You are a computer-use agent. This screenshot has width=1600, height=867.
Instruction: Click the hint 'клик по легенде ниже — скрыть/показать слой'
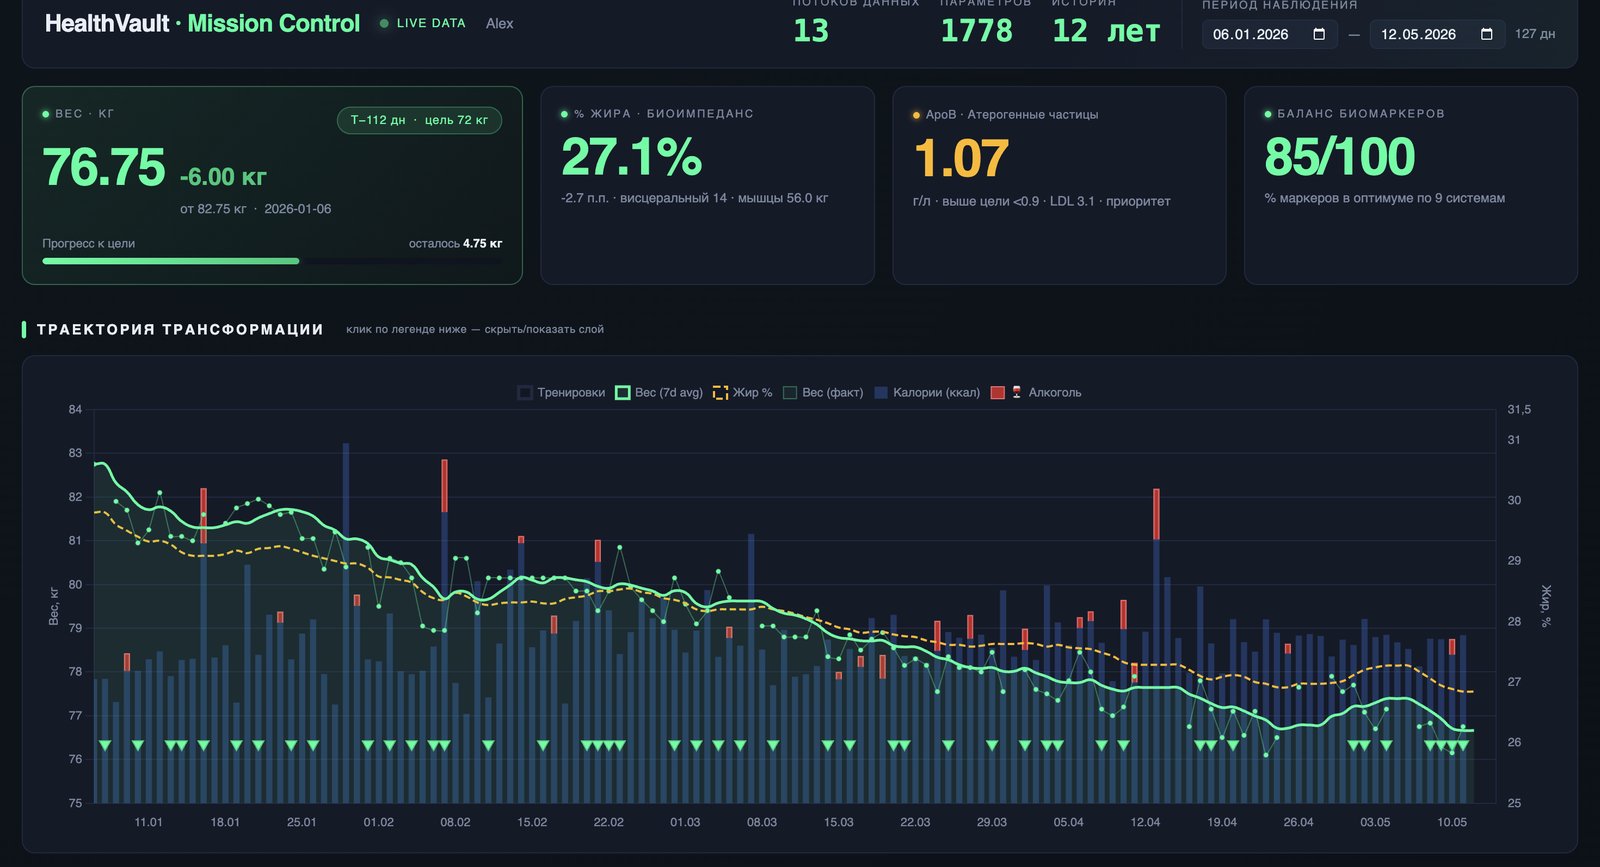[x=475, y=329]
